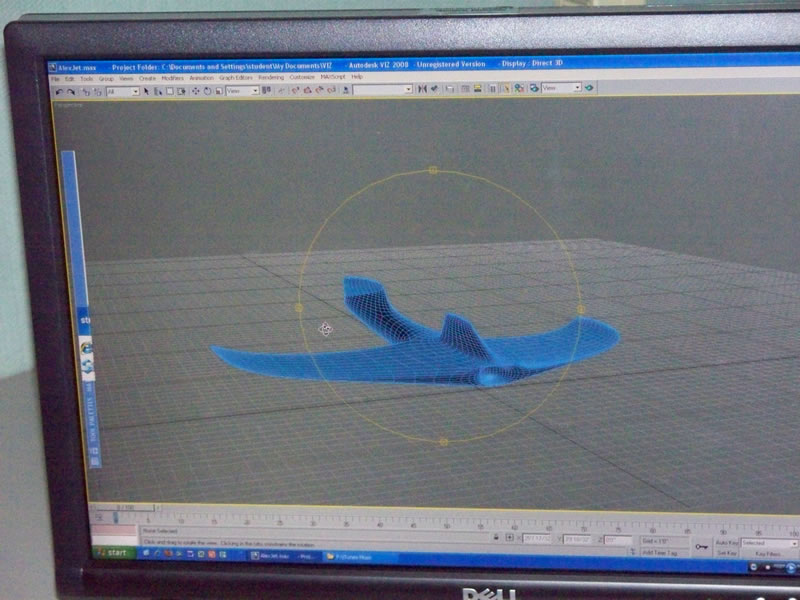Screen dimensions: 800x600
Task: Open the reference coordinate View dropdown
Action: [x=242, y=91]
